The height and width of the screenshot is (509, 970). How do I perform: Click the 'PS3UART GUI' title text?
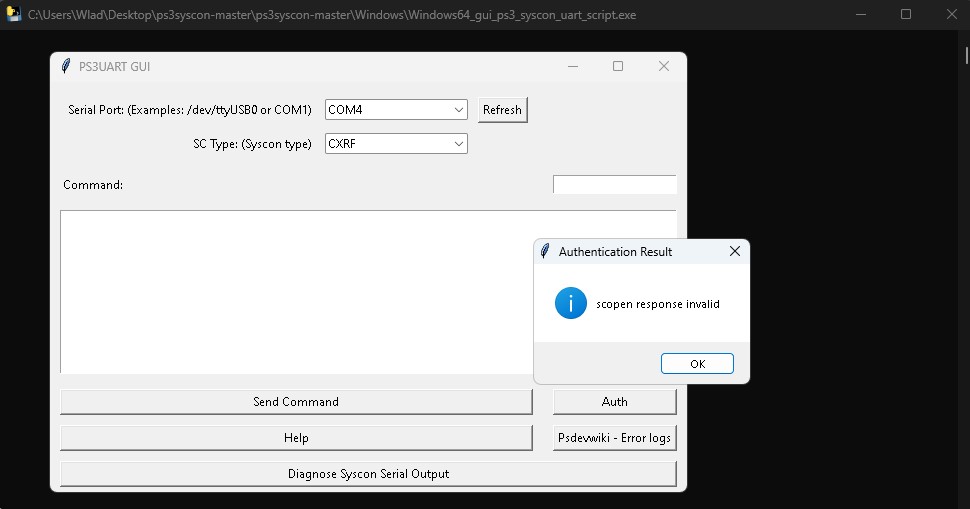point(114,67)
